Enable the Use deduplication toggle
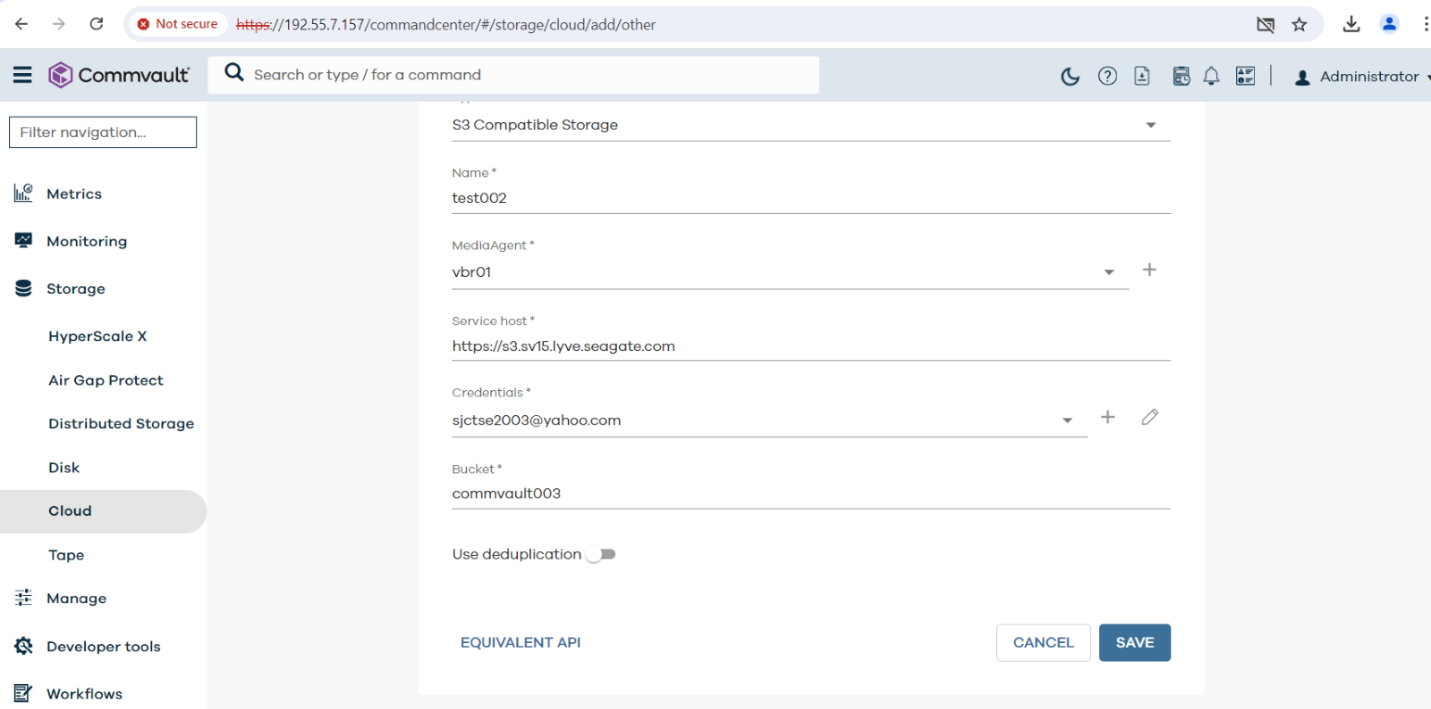 601,555
